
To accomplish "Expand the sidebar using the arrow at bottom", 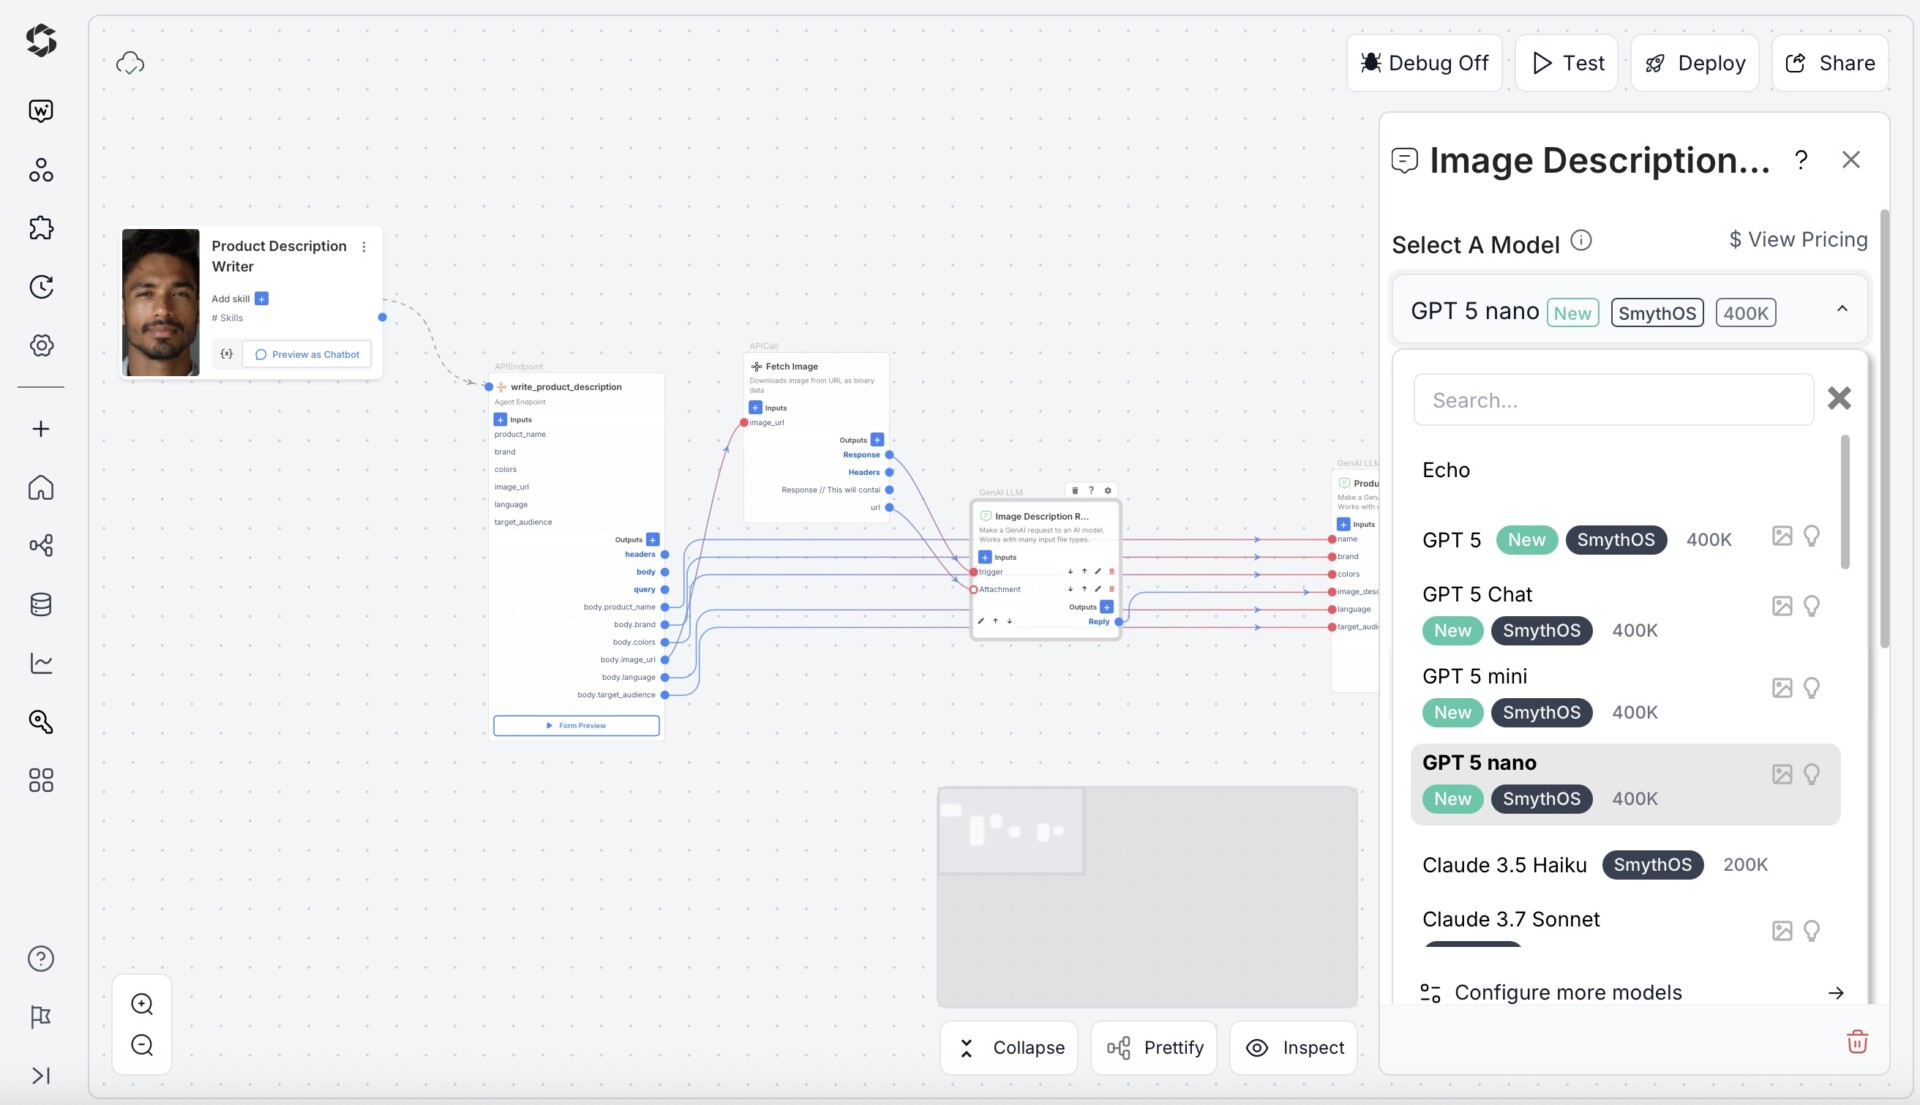I will tap(41, 1077).
